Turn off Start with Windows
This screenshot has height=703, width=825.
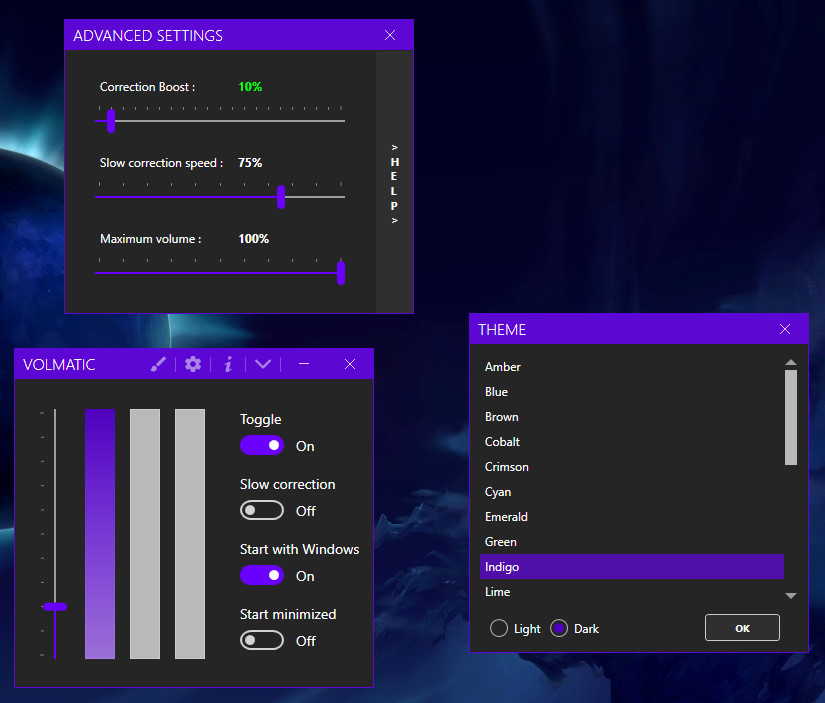[x=262, y=575]
